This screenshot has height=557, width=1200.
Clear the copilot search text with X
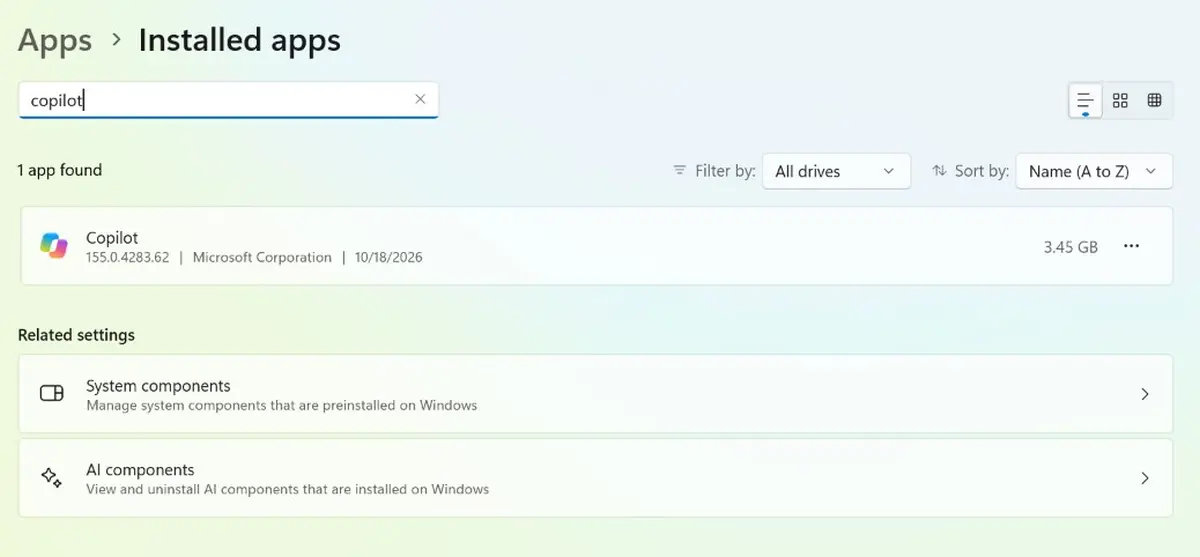(x=420, y=99)
